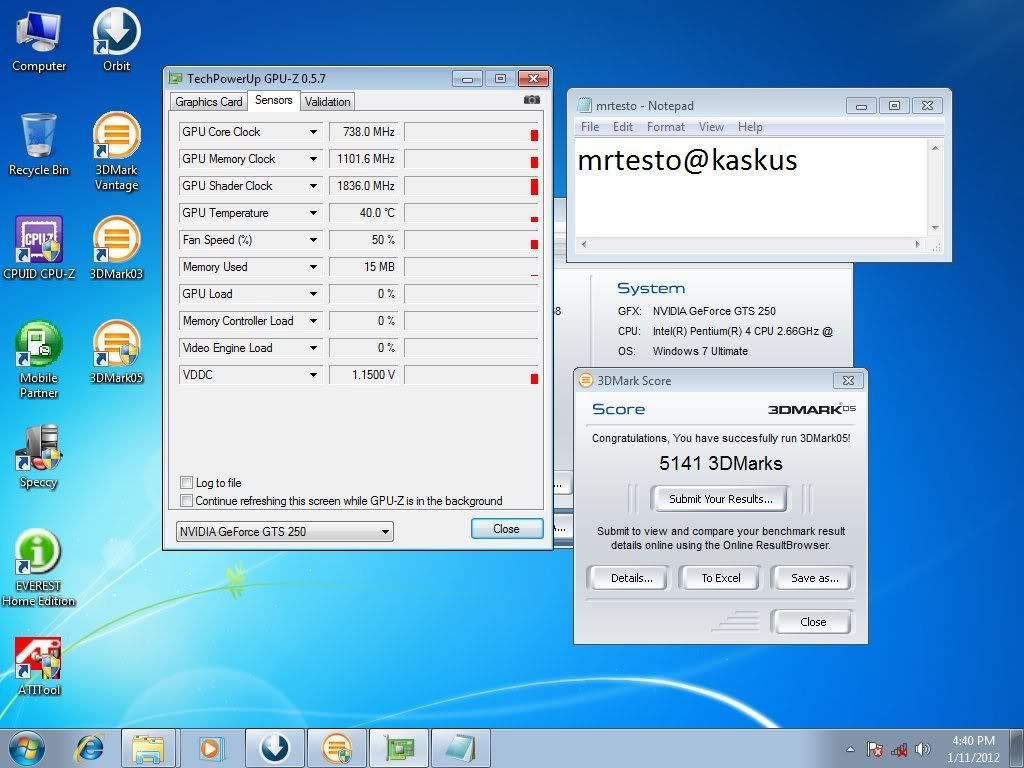Viewport: 1024px width, 768px height.
Task: Open the Orbit desktop shortcut
Action: (116, 41)
